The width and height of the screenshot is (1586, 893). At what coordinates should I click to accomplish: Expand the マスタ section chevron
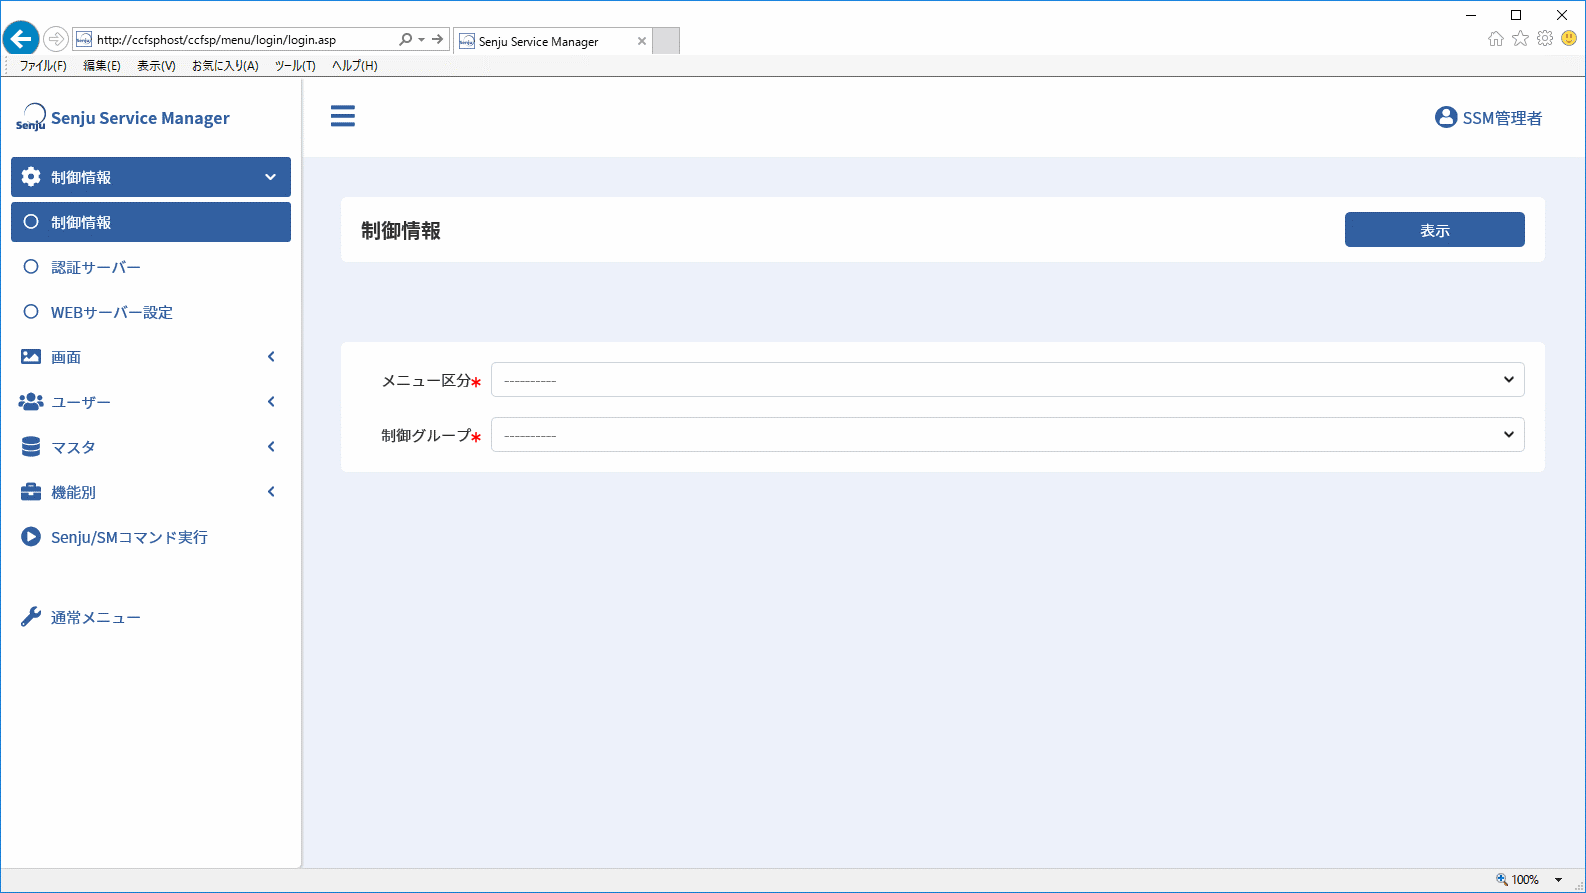click(271, 447)
